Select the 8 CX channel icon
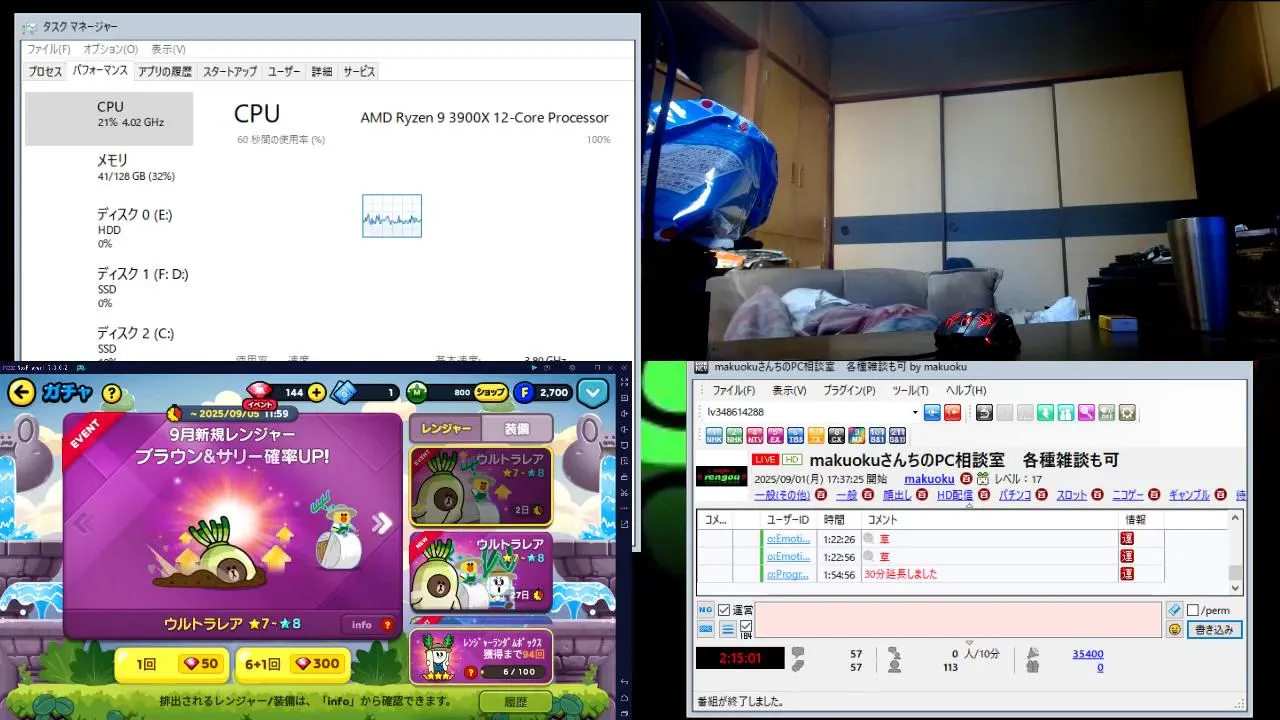The image size is (1280, 720). pyautogui.click(x=836, y=436)
